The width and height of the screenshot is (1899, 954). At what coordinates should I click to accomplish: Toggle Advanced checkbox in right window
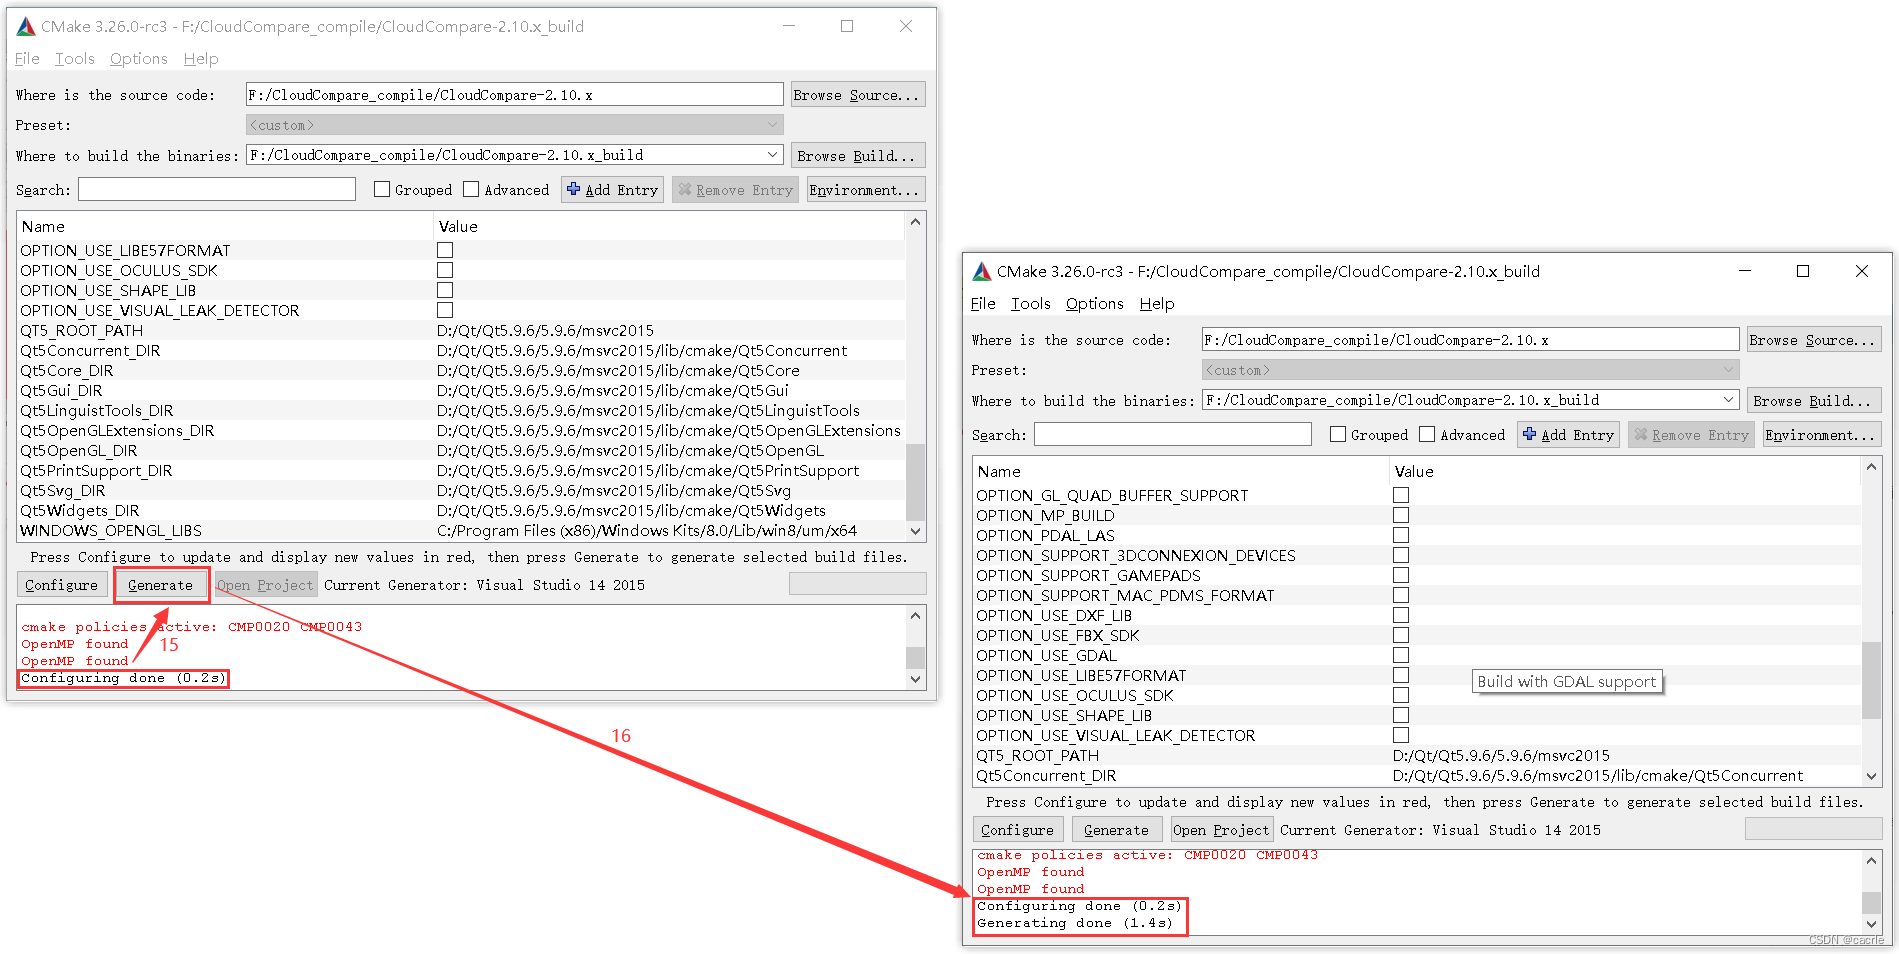(1427, 435)
